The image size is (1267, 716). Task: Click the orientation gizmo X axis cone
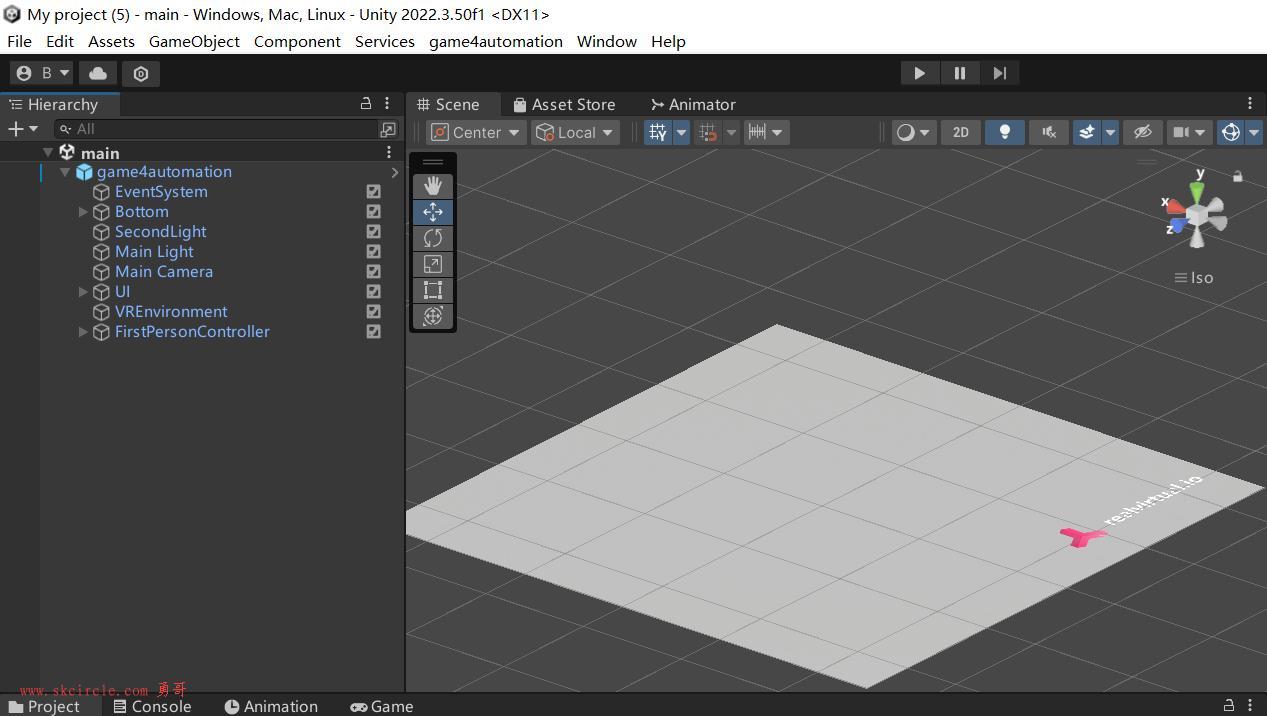(x=1176, y=209)
